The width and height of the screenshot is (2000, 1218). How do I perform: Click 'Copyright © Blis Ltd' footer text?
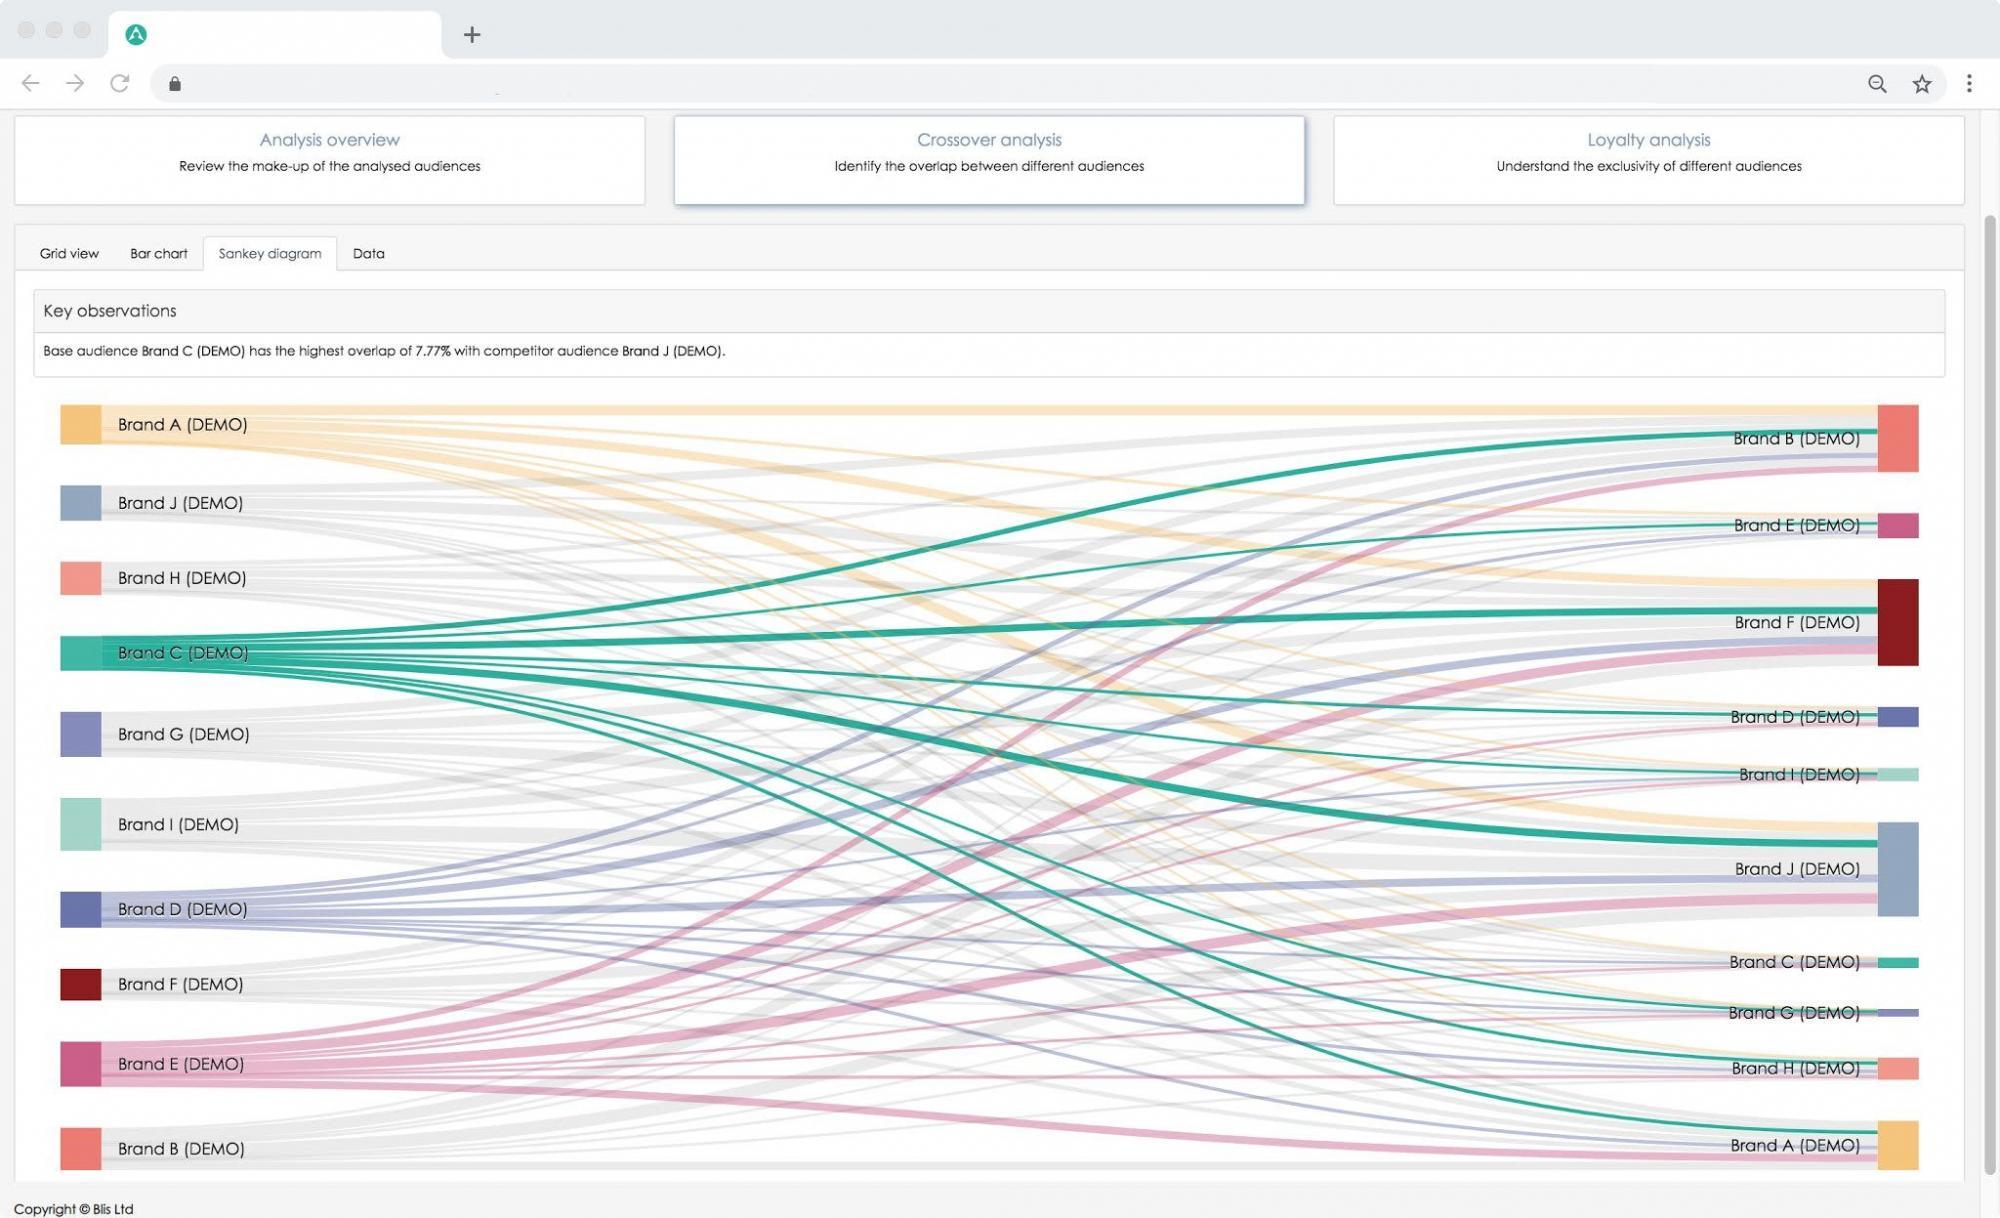coord(73,1208)
